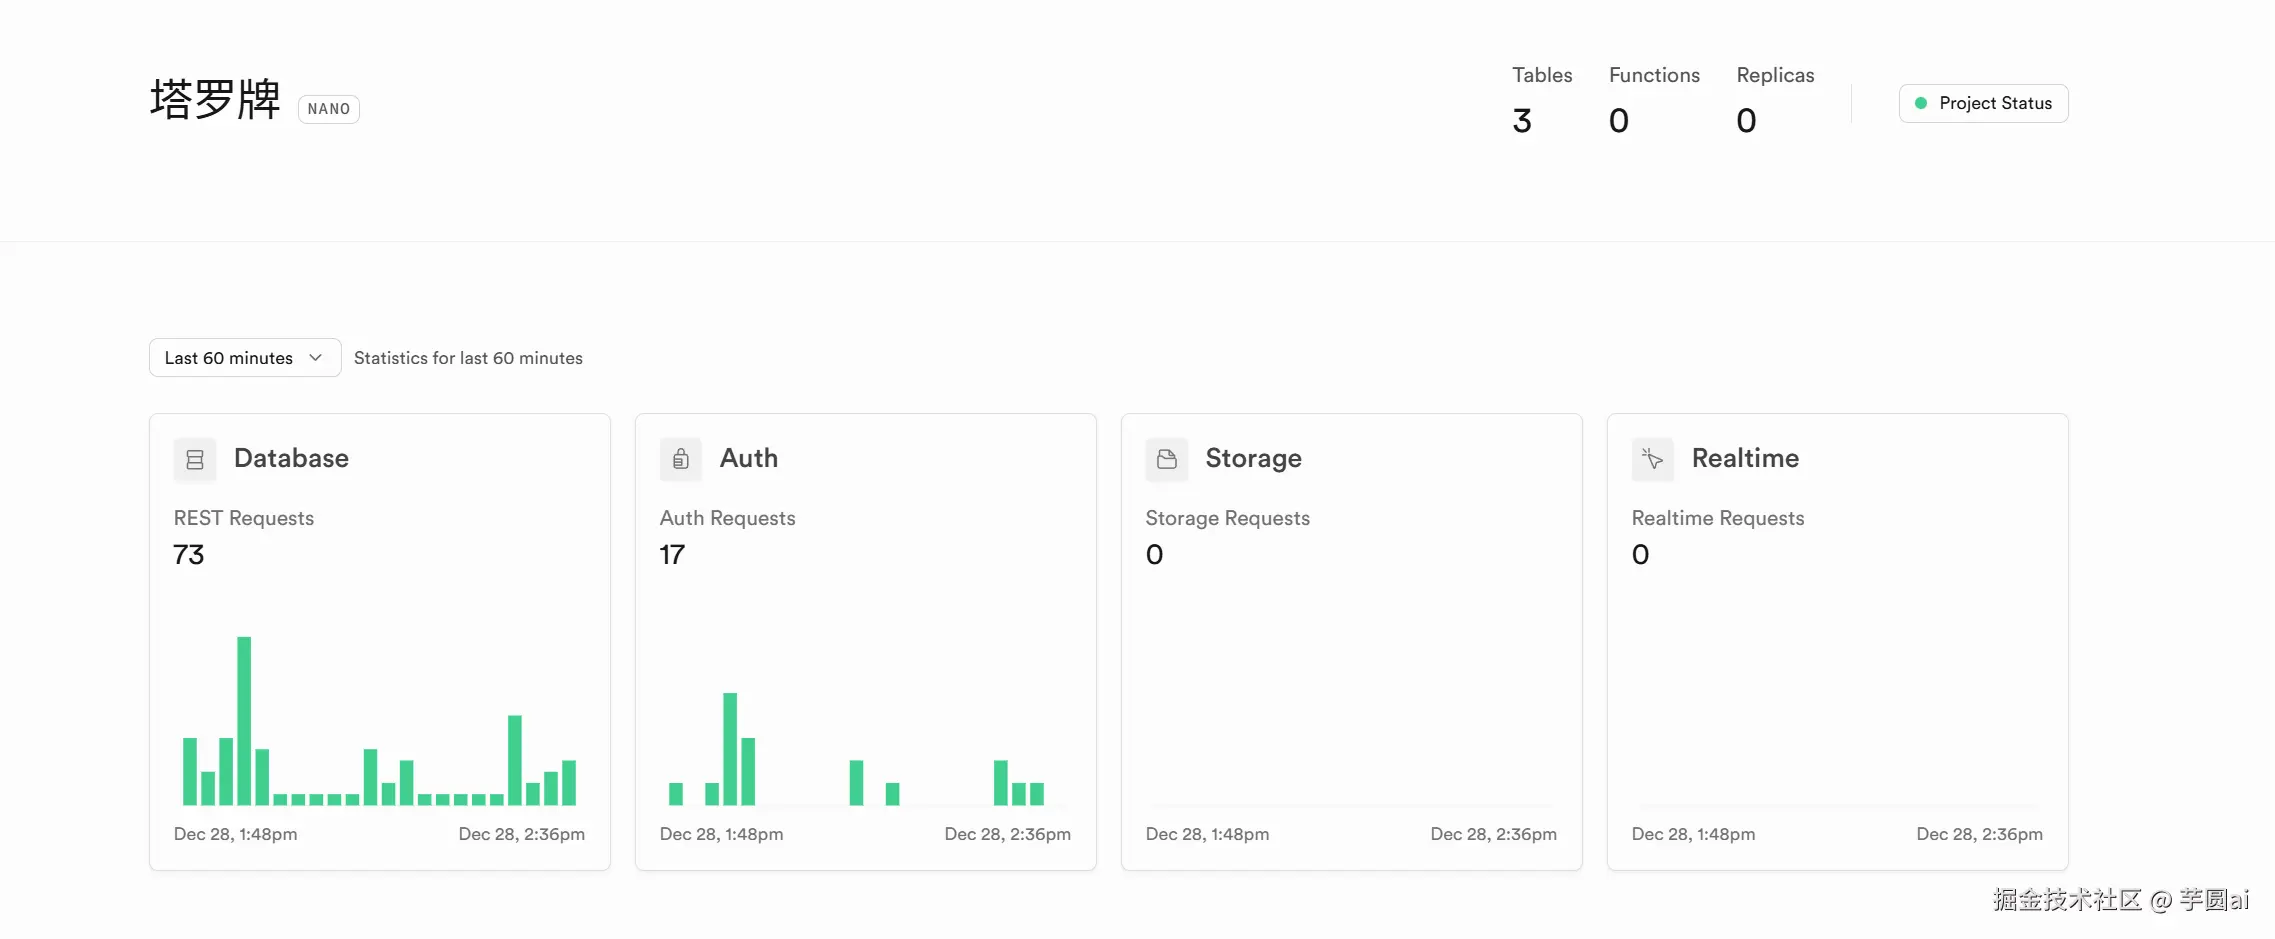This screenshot has width=2275, height=939.
Task: Click the tallest REST Requests chart bar
Action: [x=244, y=720]
